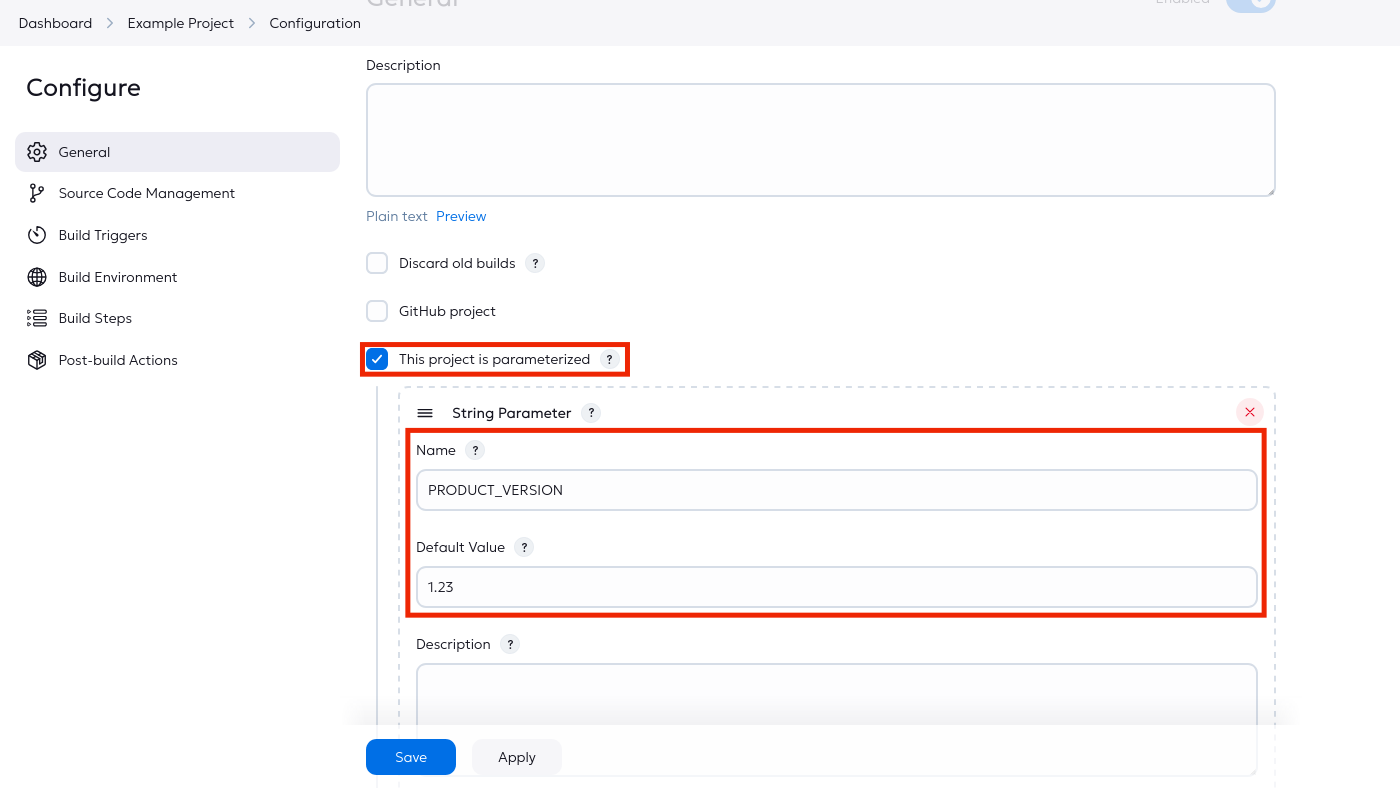Click the help icon beside String Parameter
This screenshot has height=788, width=1400.
pyautogui.click(x=590, y=412)
